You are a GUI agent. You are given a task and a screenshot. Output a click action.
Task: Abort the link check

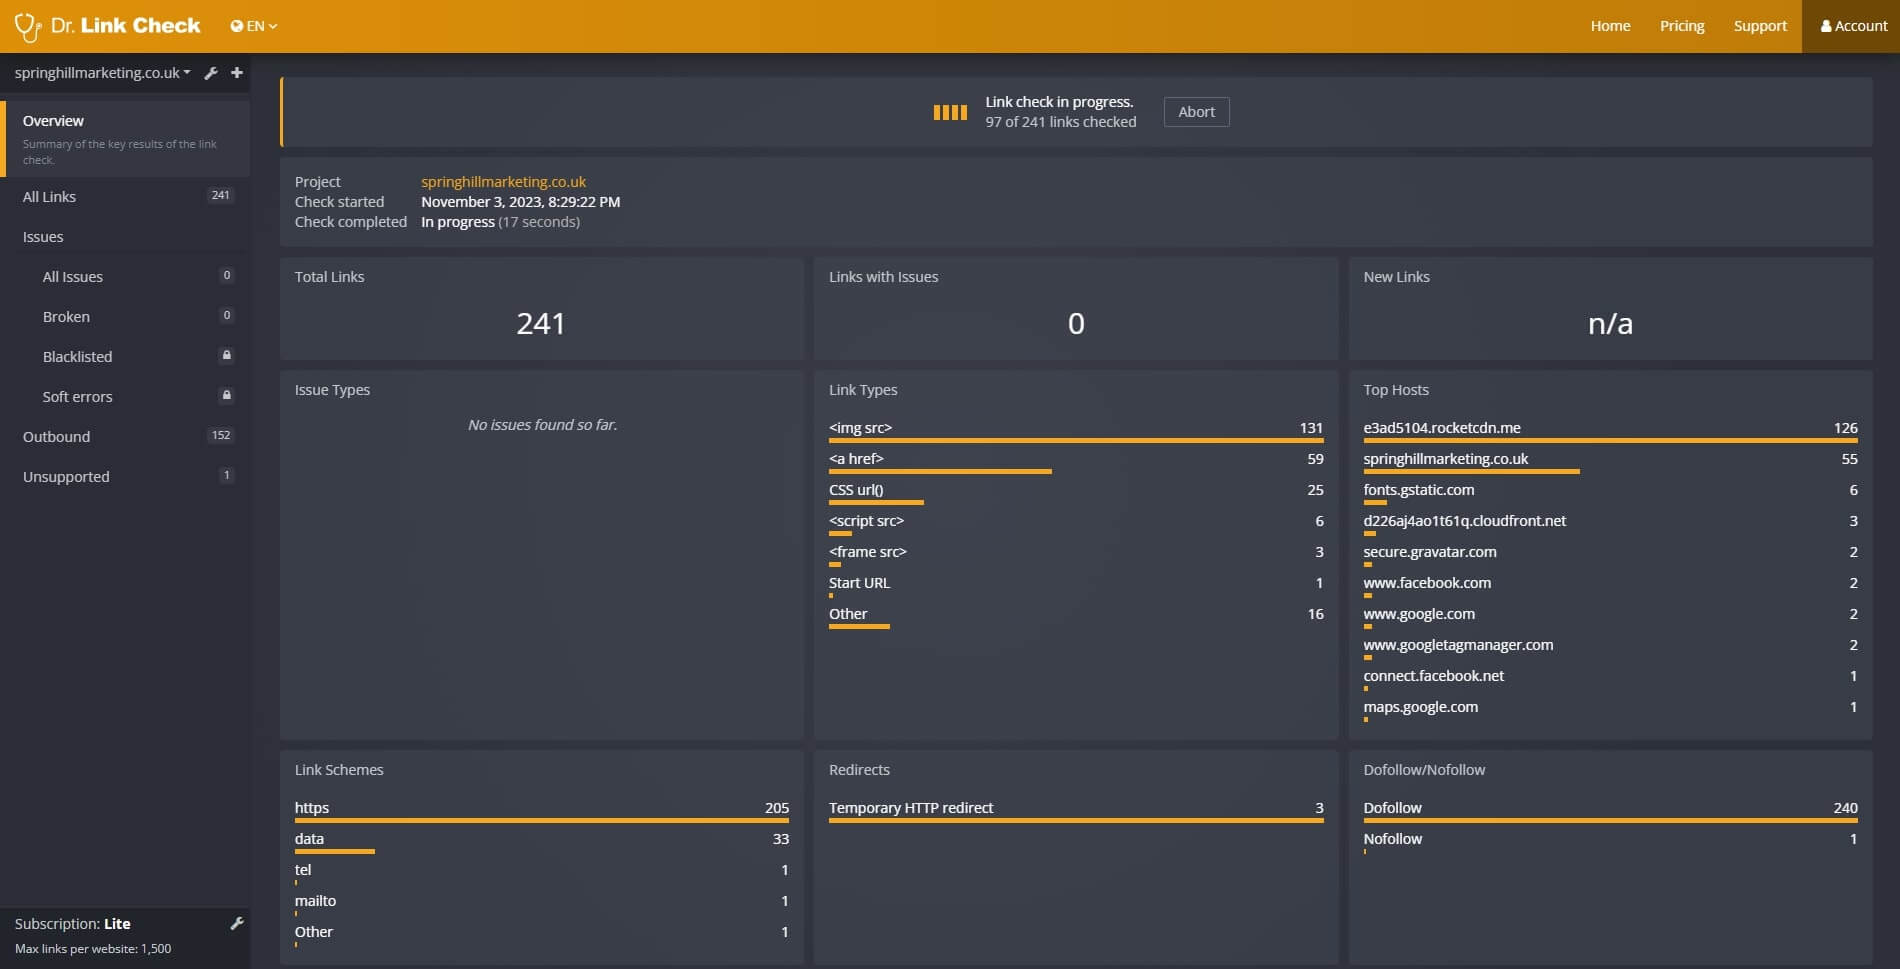pyautogui.click(x=1196, y=112)
